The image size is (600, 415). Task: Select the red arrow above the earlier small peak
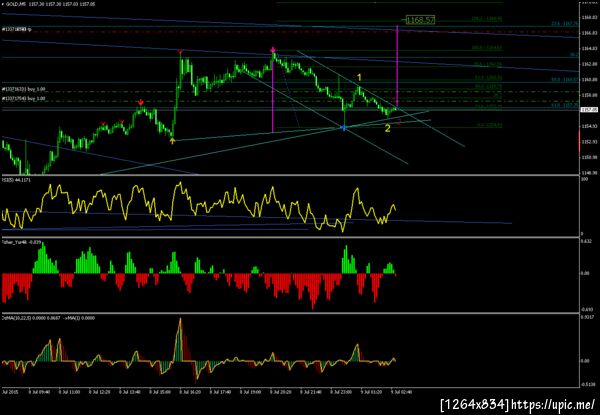click(x=141, y=102)
